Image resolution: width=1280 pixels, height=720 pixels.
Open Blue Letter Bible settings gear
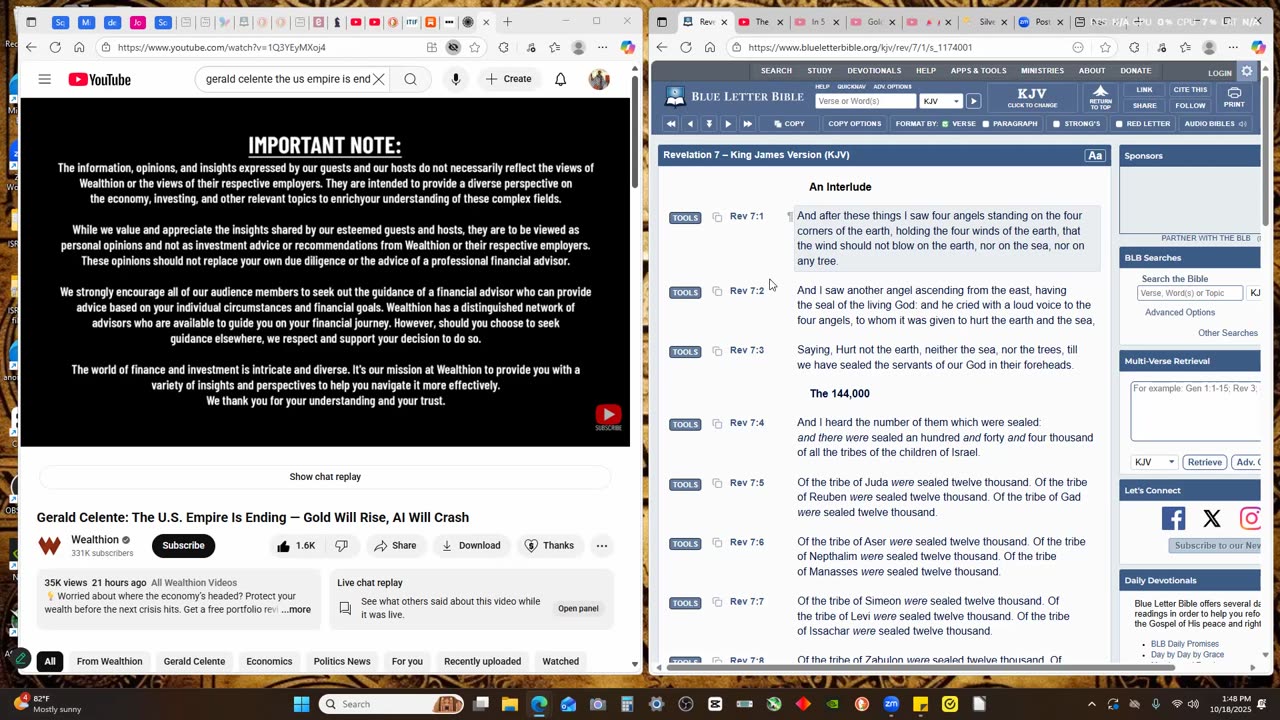tap(1247, 72)
